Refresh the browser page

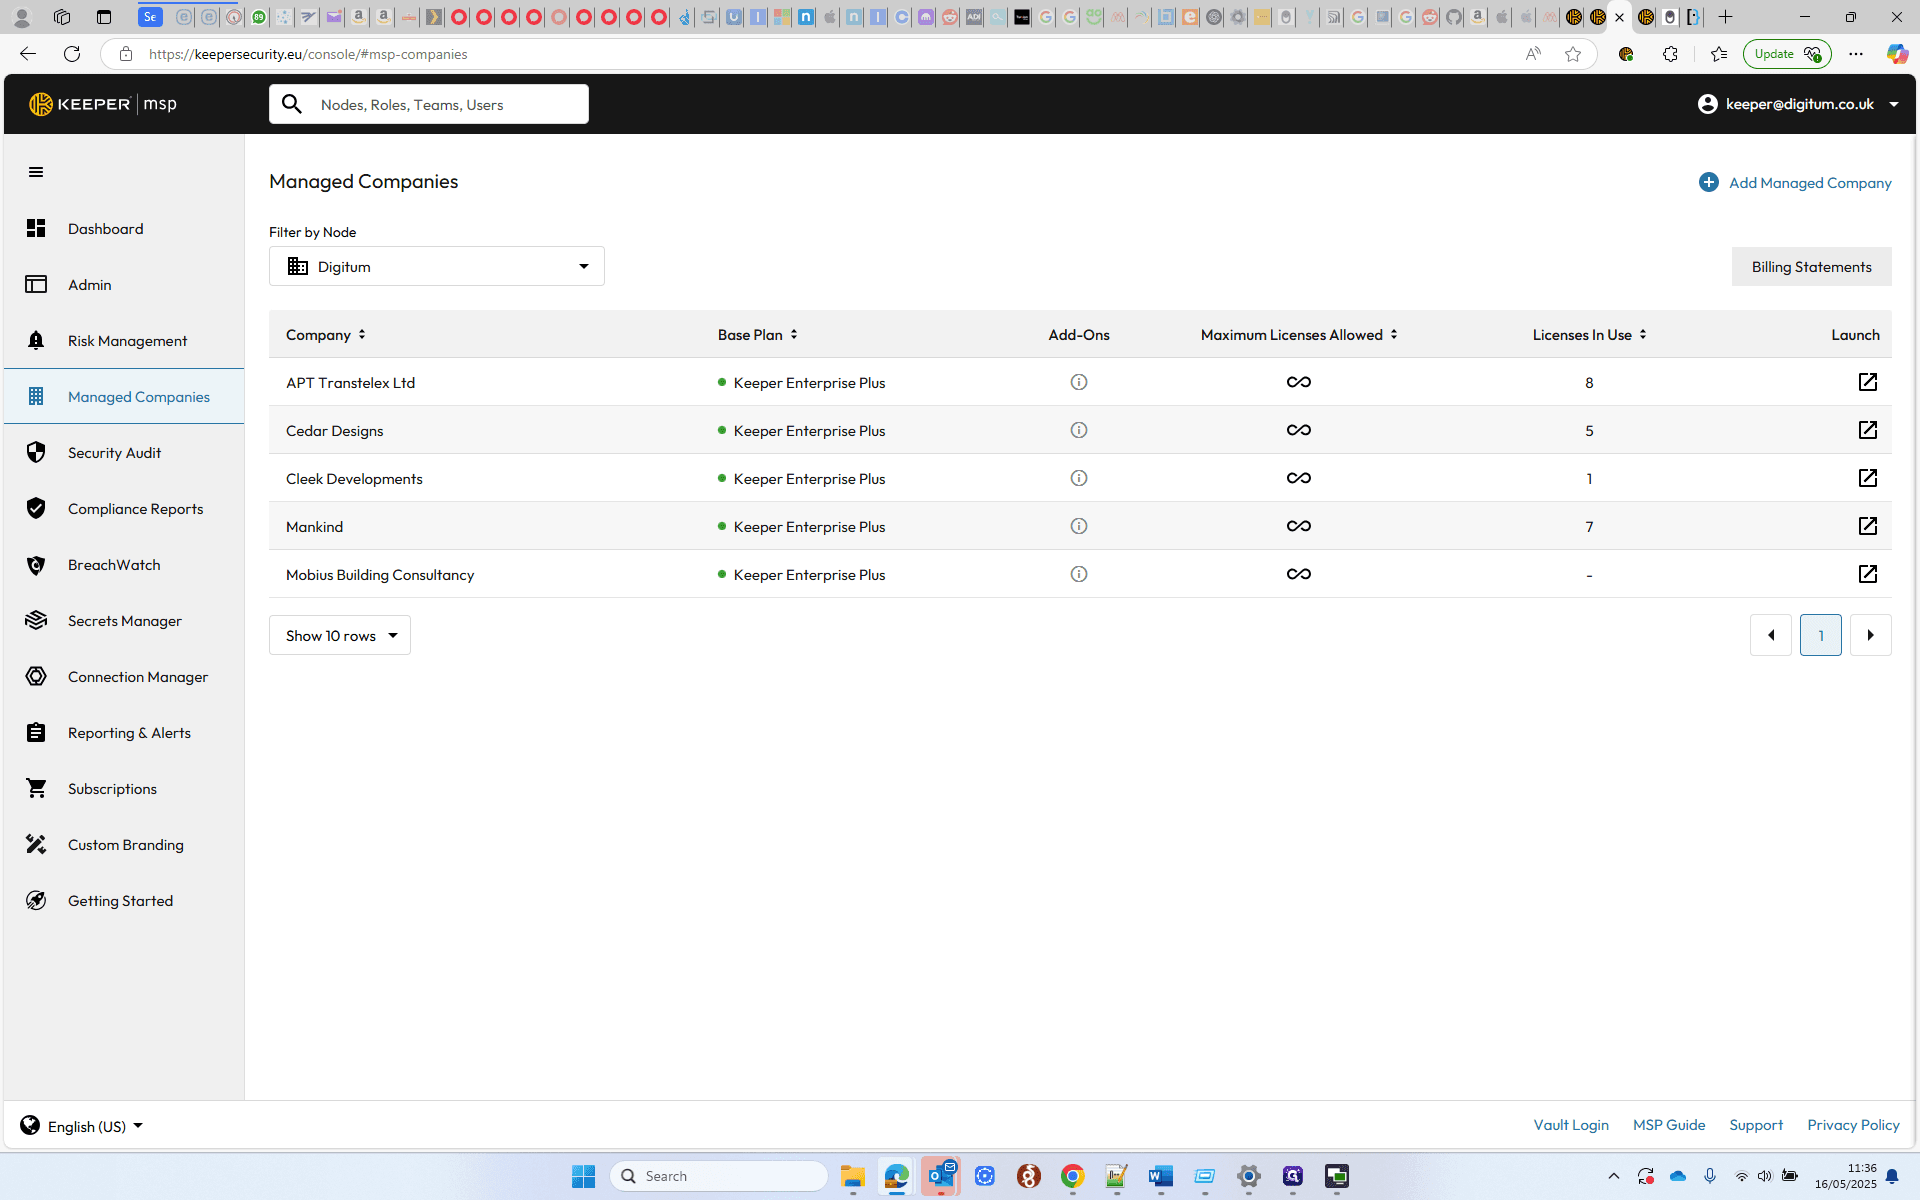pyautogui.click(x=72, y=54)
